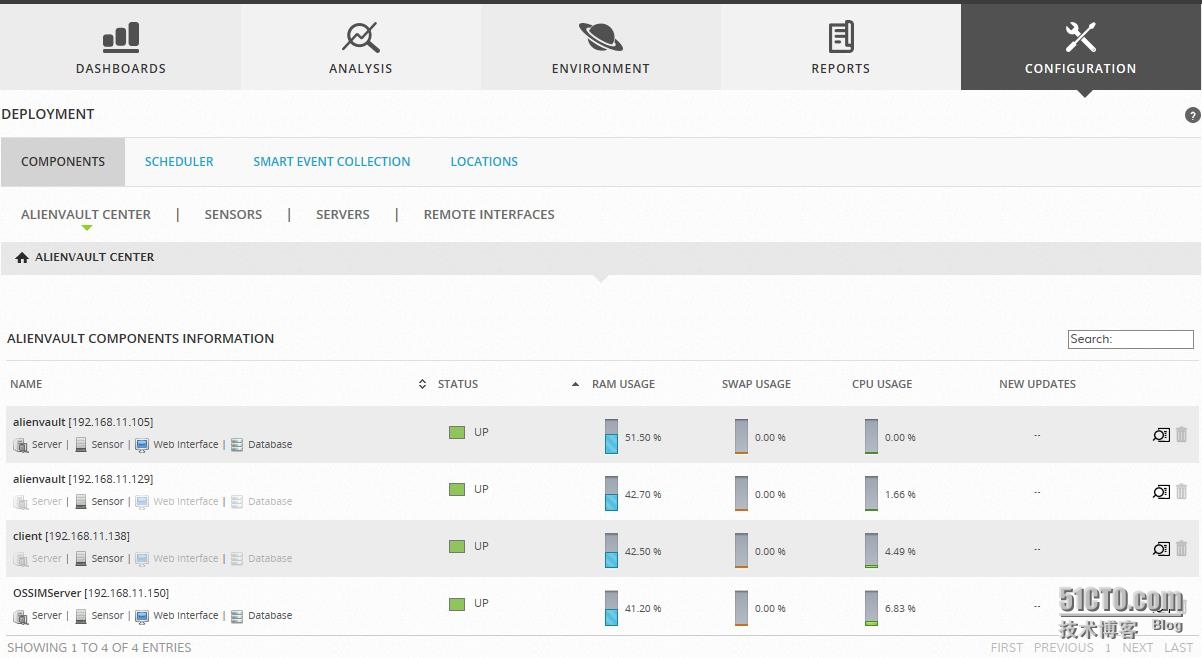Viewport: 1202px width, 658px height.
Task: Click Server icon for 192.168.11.105
Action: (21, 445)
